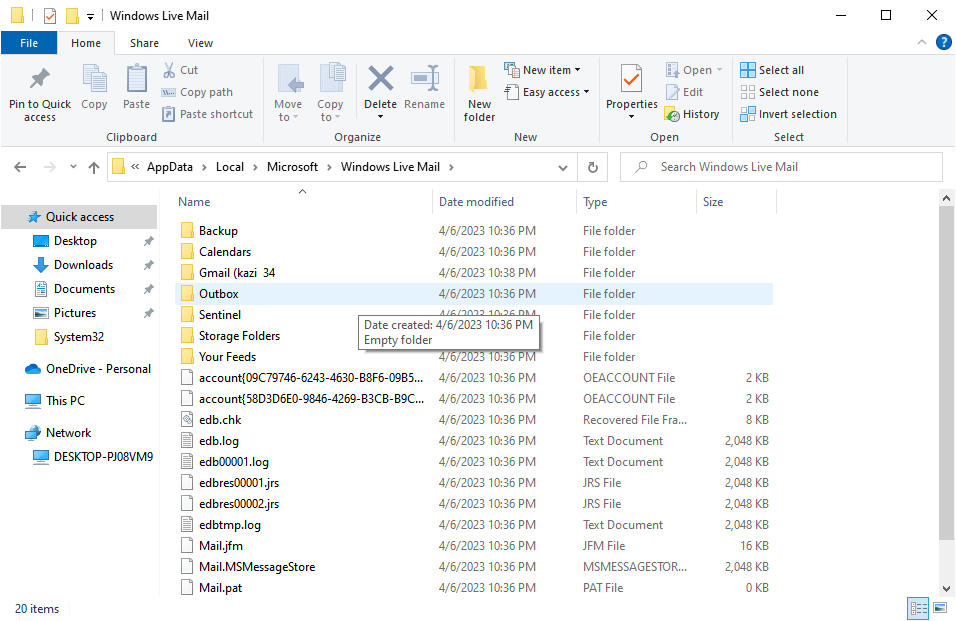The image size is (956, 621).
Task: Click the New folder icon
Action: click(479, 79)
